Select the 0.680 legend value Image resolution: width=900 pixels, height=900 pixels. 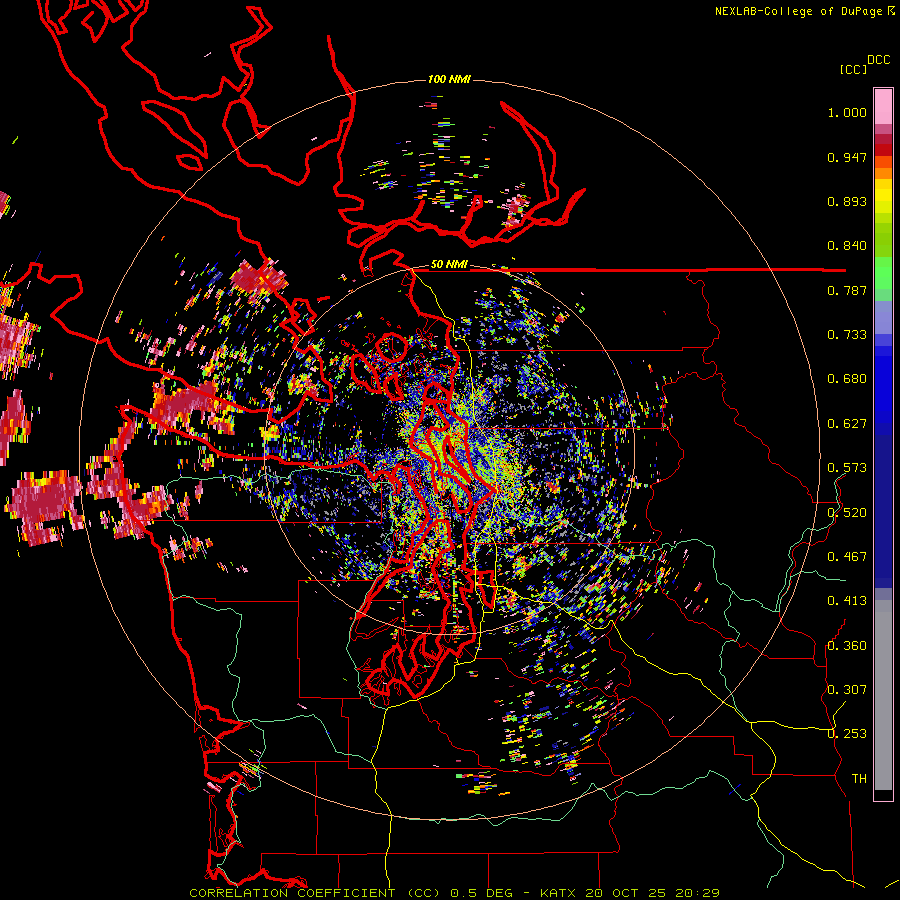[x=847, y=379]
